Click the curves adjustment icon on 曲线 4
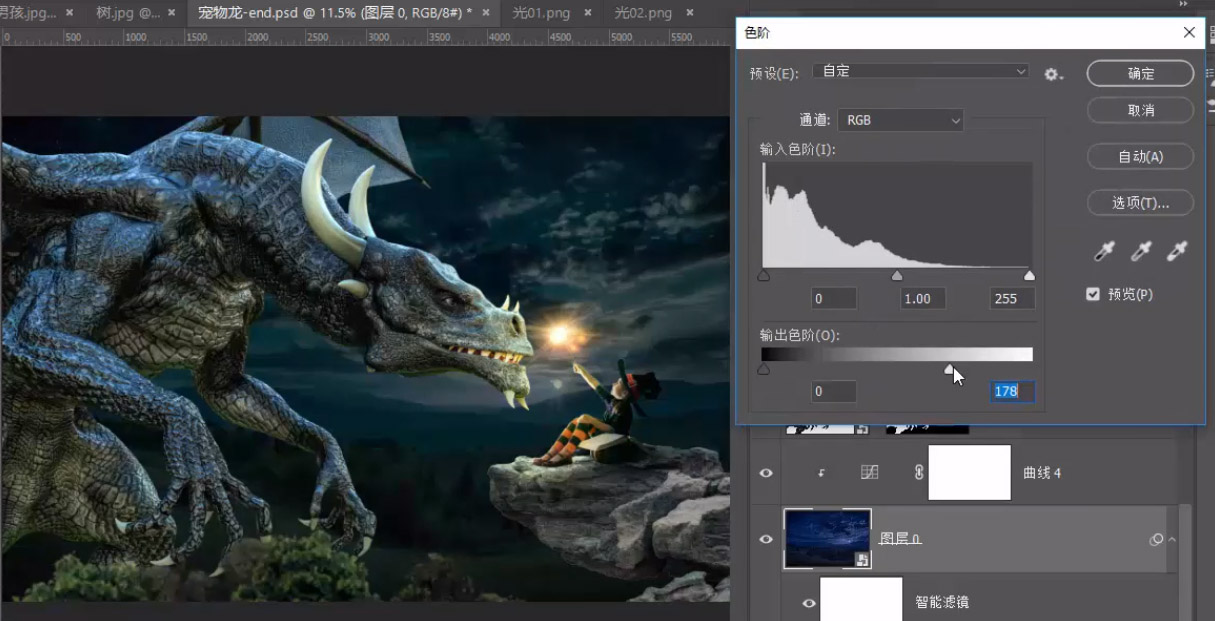This screenshot has width=1215, height=621. pyautogui.click(x=869, y=472)
